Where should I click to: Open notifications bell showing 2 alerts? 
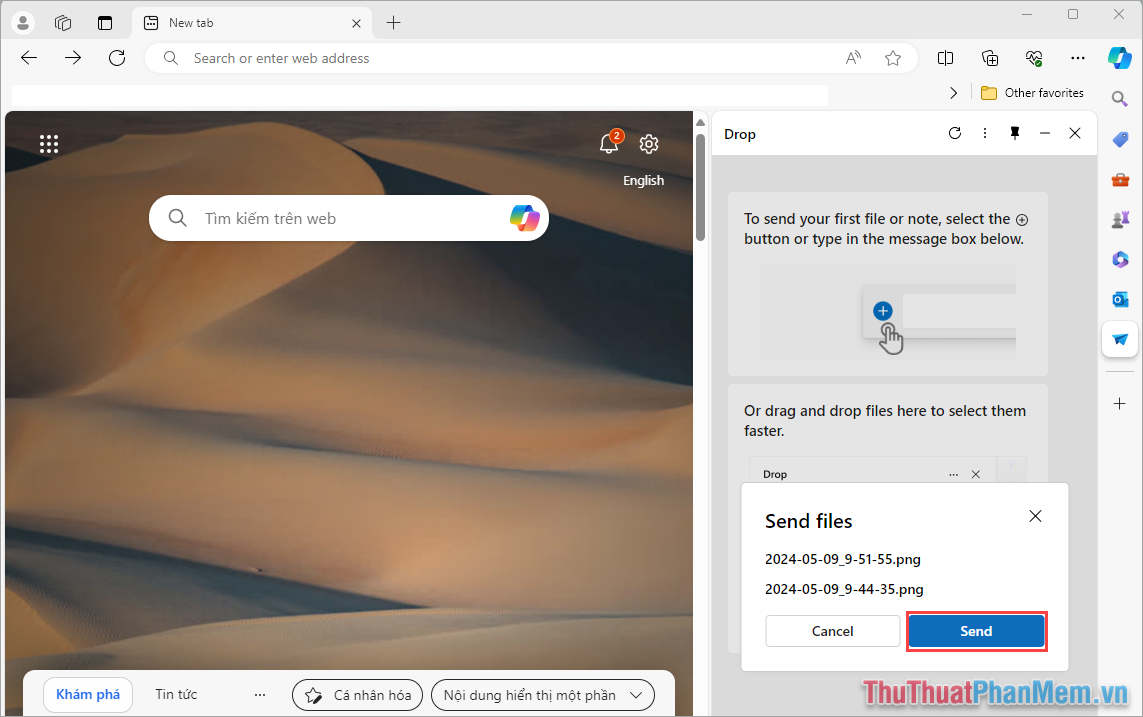click(x=609, y=144)
